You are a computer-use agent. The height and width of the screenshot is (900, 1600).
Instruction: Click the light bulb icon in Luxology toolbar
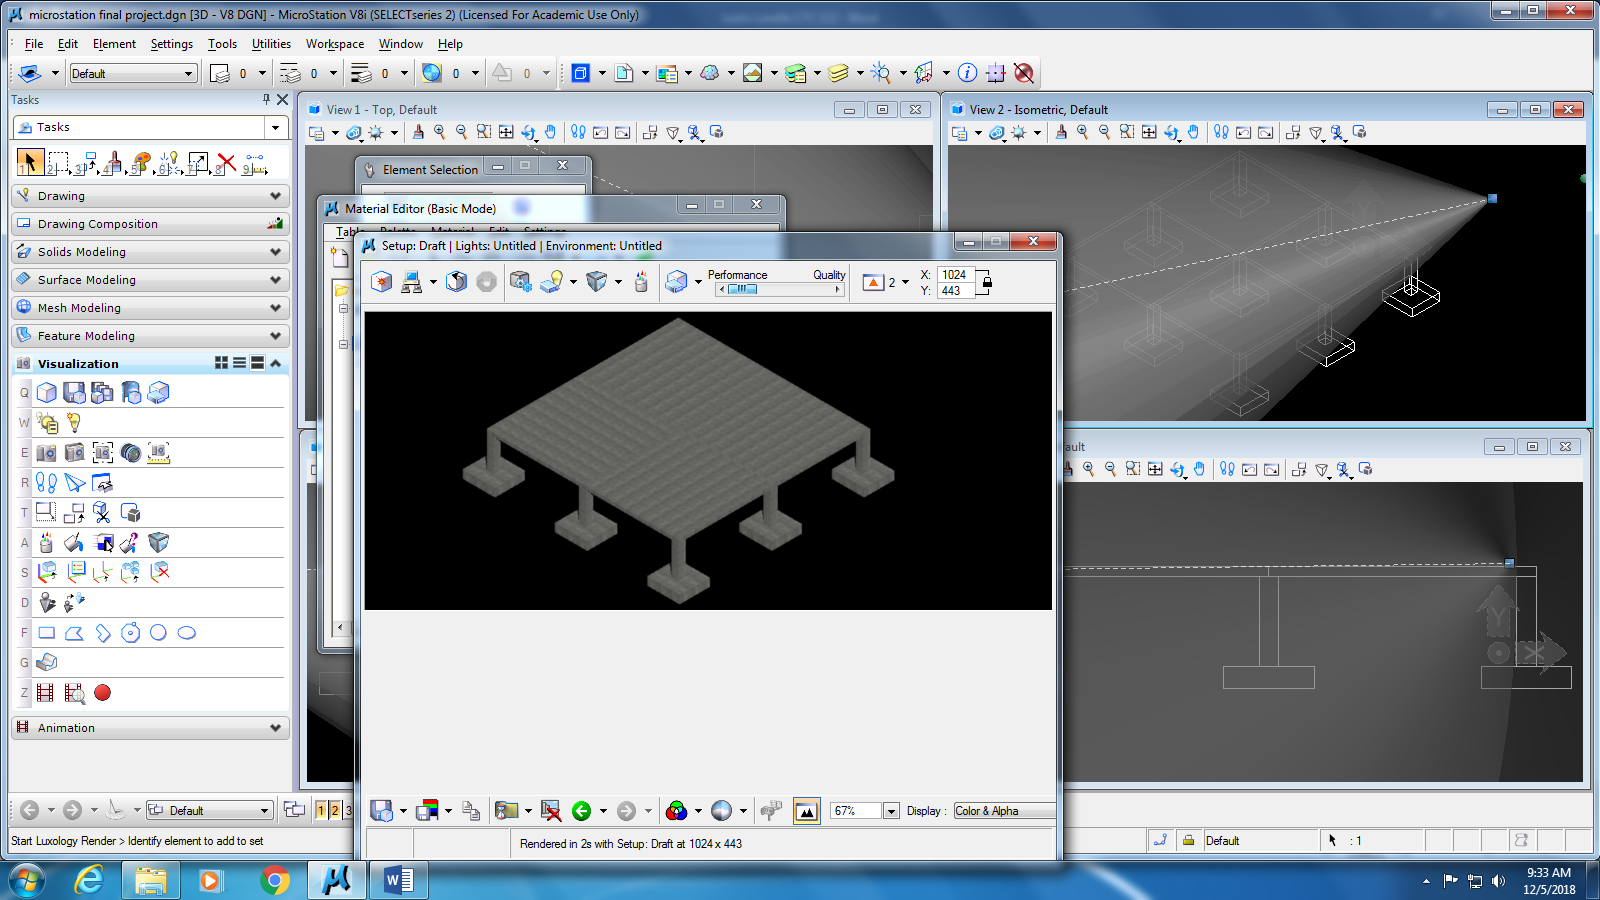[553, 282]
